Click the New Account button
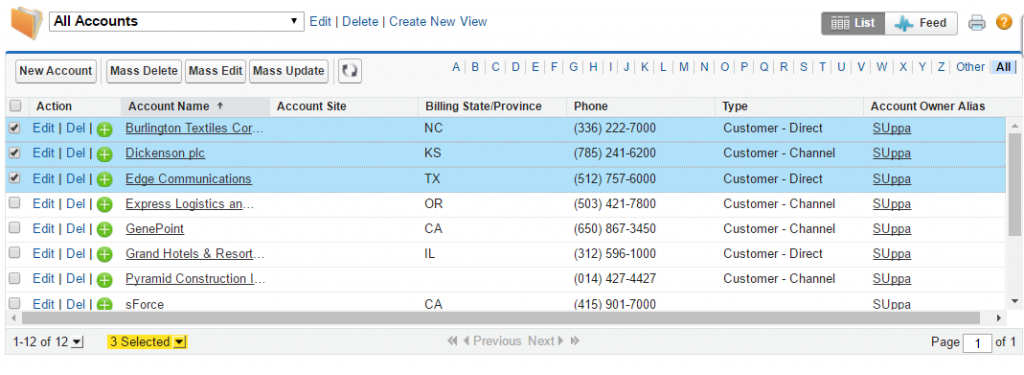1024x375 pixels. (x=56, y=71)
